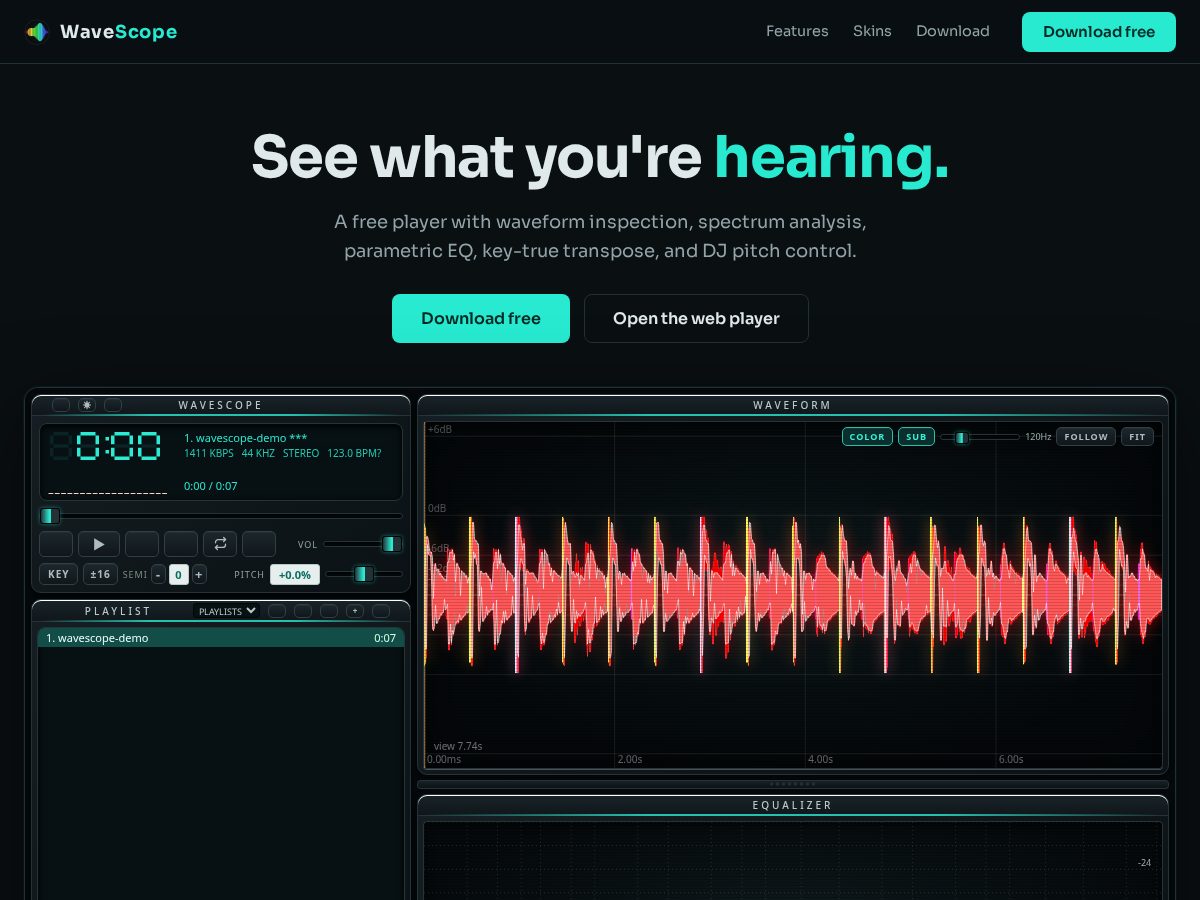Click the 123.0 BPM? readout
The width and height of the screenshot is (1200, 900).
(x=354, y=453)
